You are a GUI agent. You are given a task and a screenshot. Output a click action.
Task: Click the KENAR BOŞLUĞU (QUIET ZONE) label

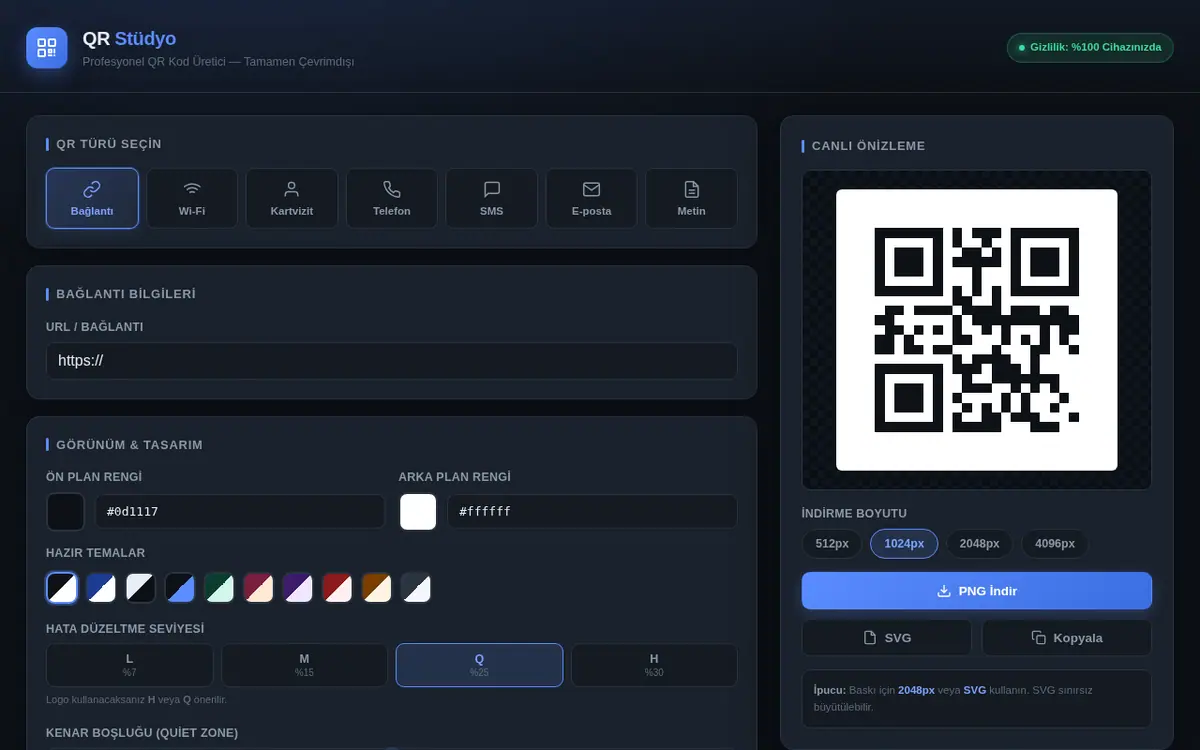point(142,733)
